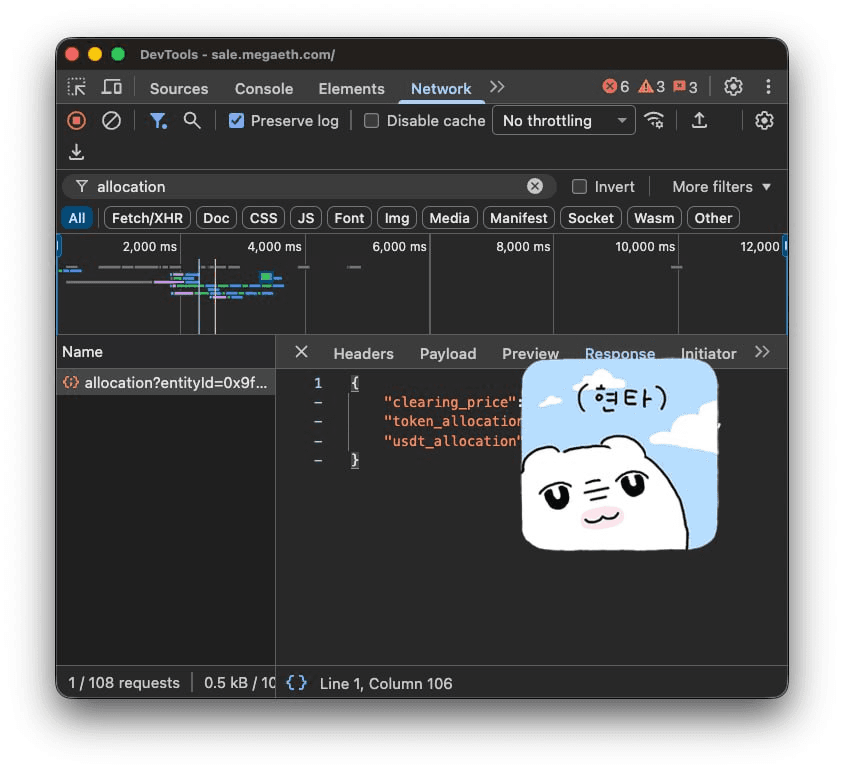
Task: Clear the network log
Action: click(x=112, y=120)
